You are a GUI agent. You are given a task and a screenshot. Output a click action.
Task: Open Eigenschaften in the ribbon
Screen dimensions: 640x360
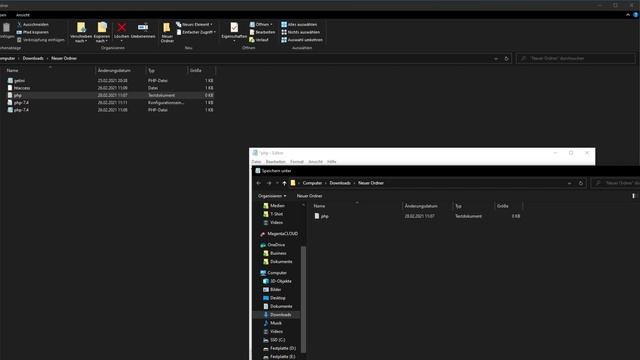(x=234, y=32)
